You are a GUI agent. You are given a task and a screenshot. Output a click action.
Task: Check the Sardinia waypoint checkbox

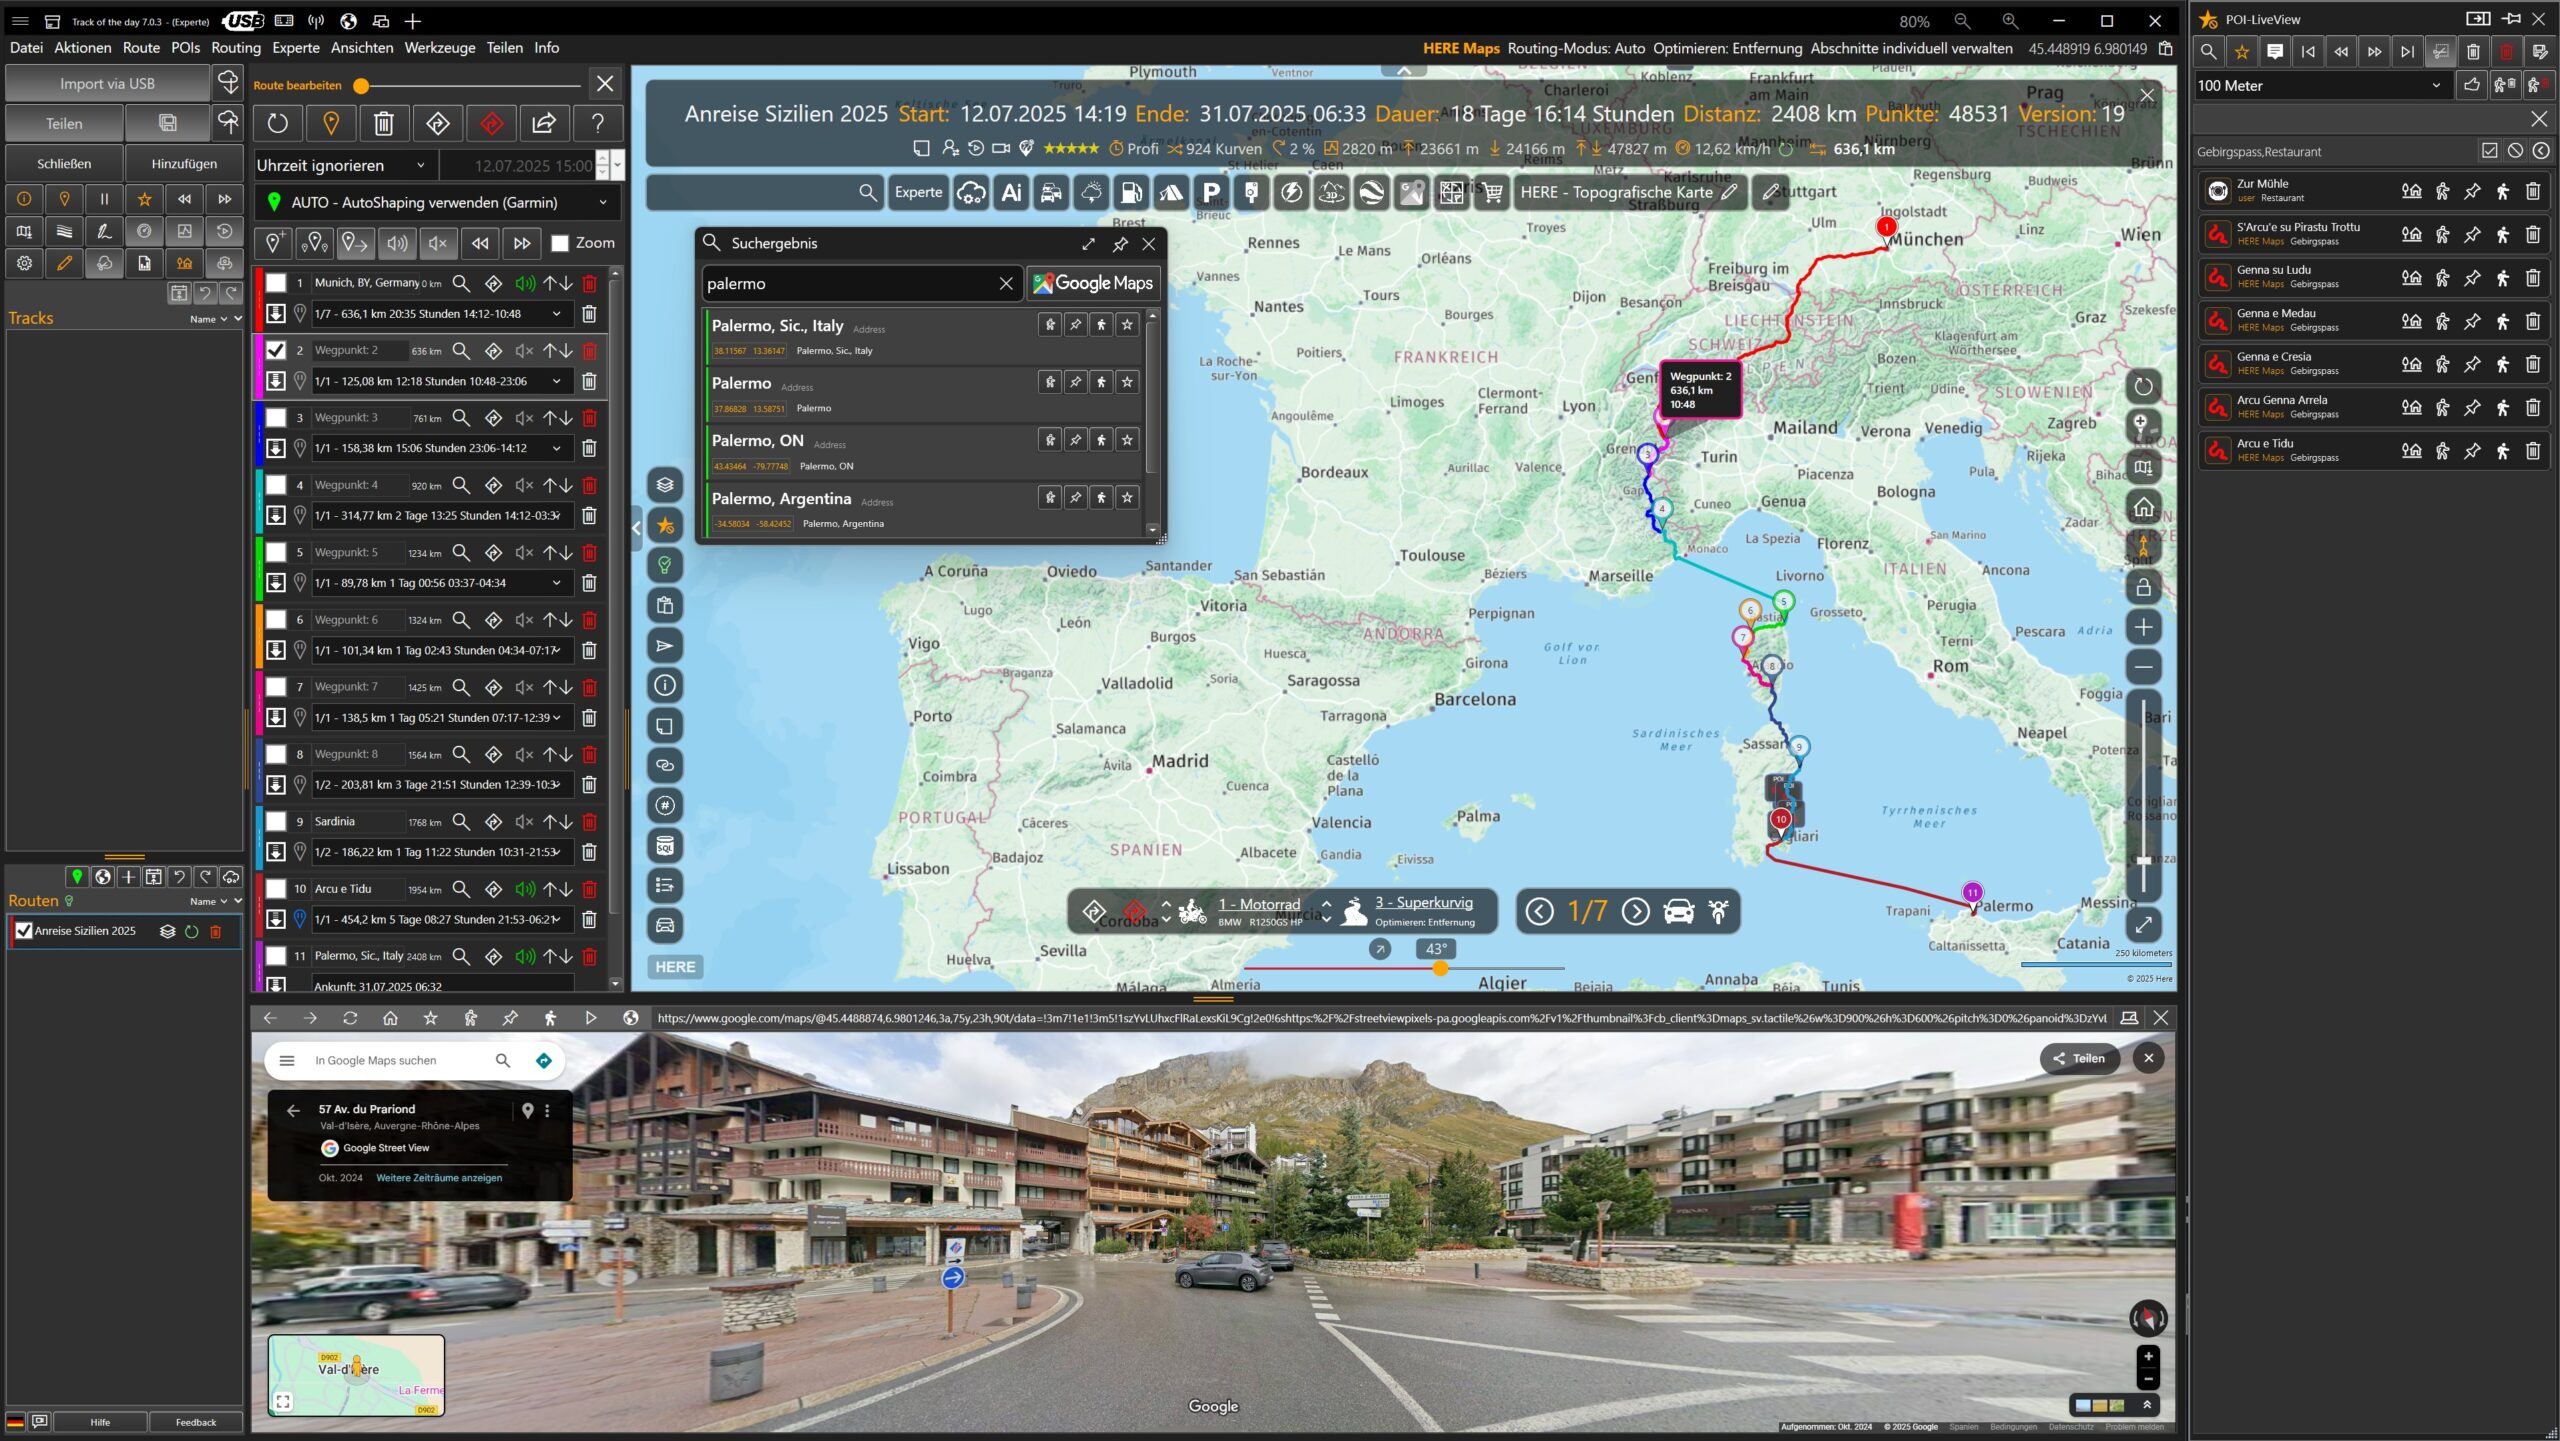click(276, 822)
